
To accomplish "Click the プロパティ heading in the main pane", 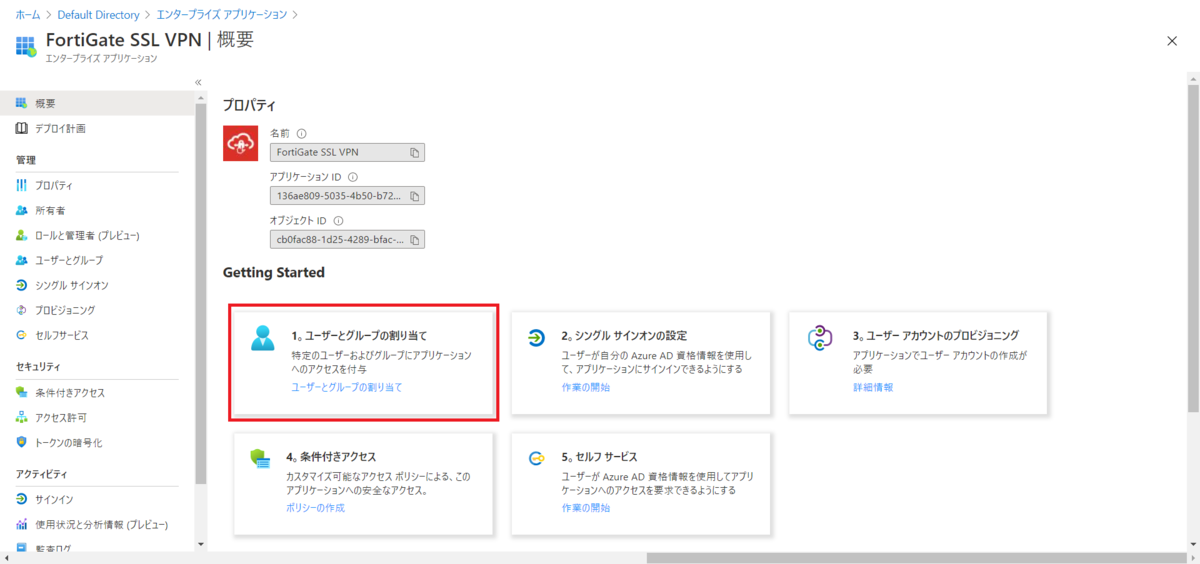I will (249, 105).
